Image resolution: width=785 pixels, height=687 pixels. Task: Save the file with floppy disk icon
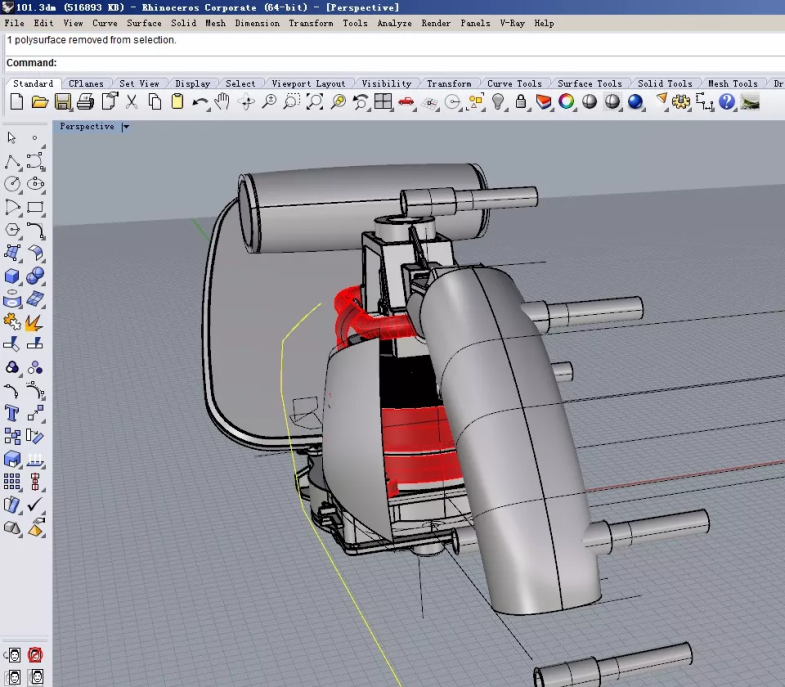tap(63, 102)
